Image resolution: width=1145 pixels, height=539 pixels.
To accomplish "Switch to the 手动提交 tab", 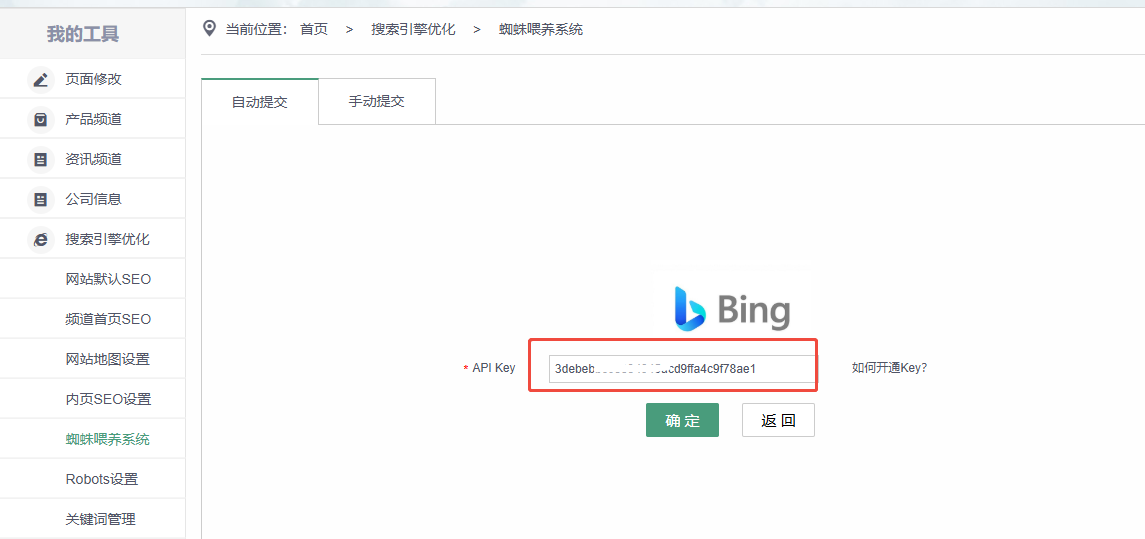I will click(377, 102).
